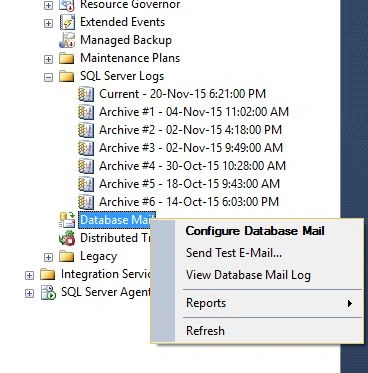The image size is (368, 373).
Task: Select Archive #5 18-Oct-15 log
Action: (x=189, y=184)
